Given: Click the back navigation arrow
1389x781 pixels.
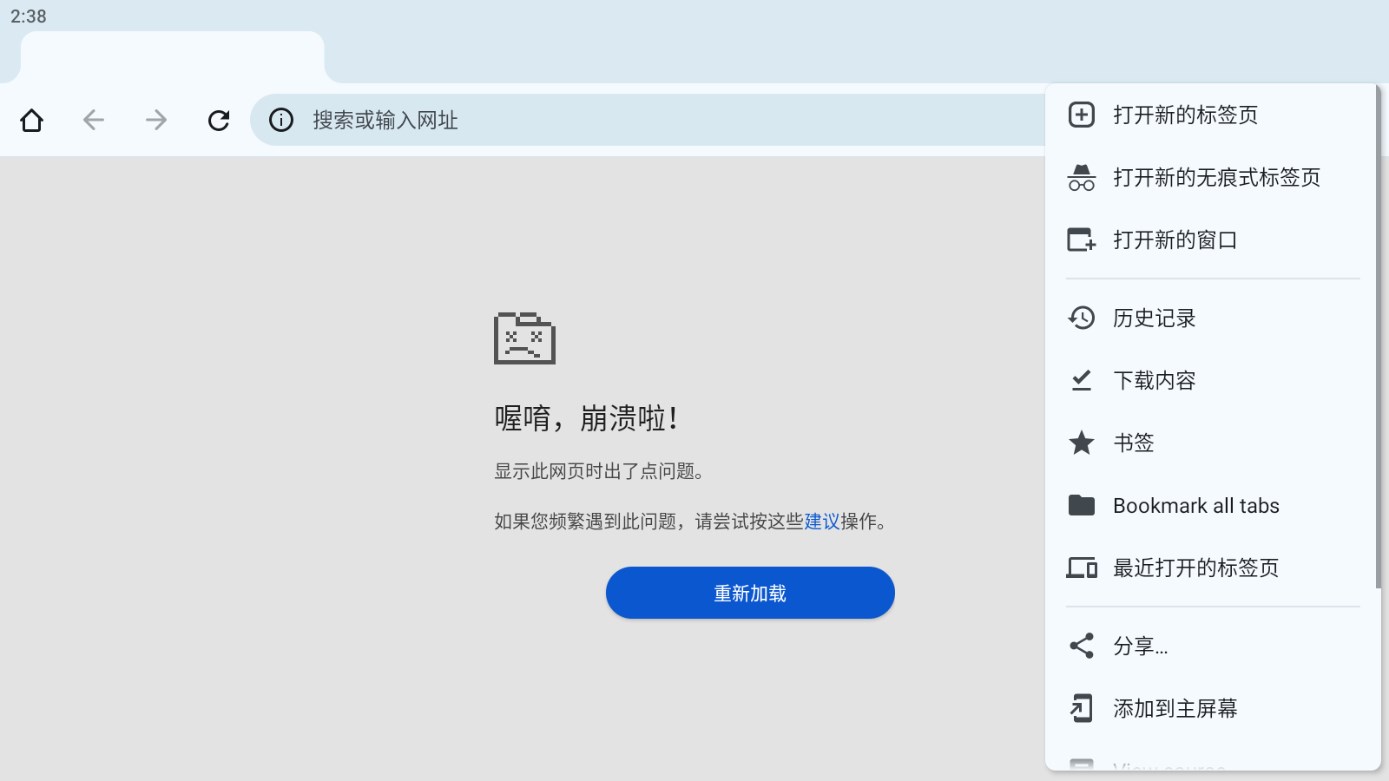Looking at the screenshot, I should pyautogui.click(x=93, y=119).
